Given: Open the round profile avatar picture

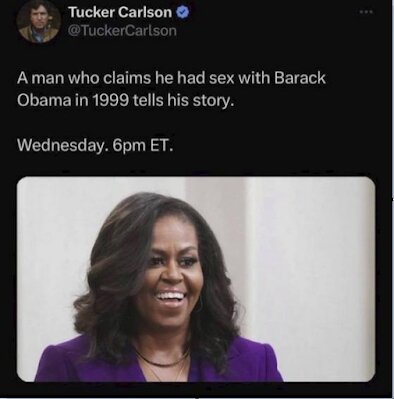Looking at the screenshot, I should tap(39, 21).
